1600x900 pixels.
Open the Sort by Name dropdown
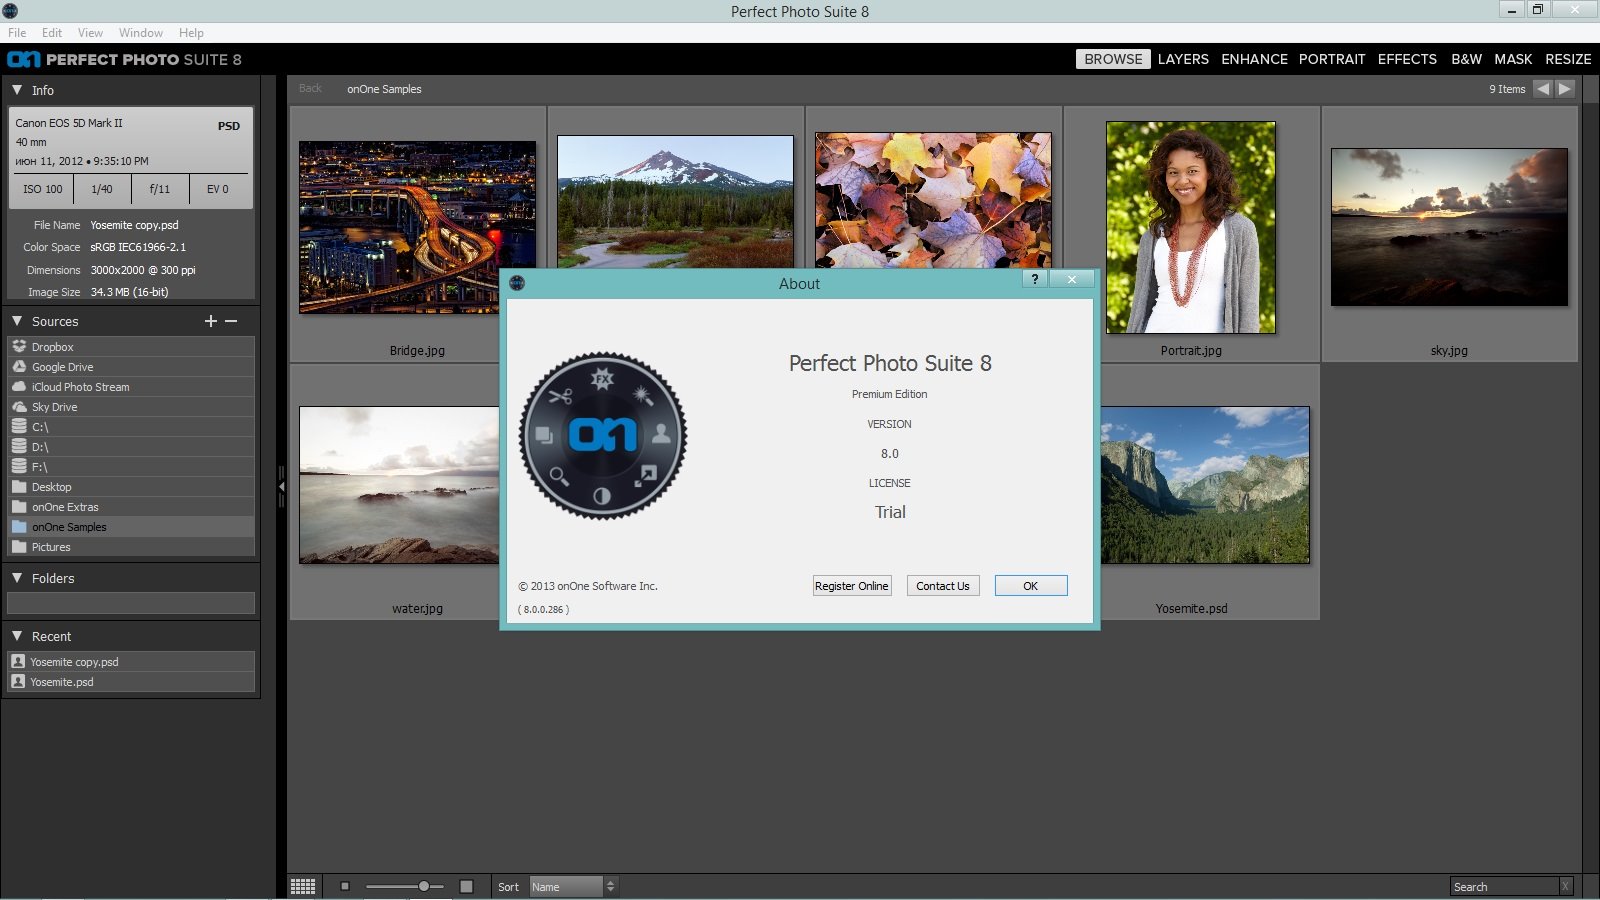tap(573, 887)
